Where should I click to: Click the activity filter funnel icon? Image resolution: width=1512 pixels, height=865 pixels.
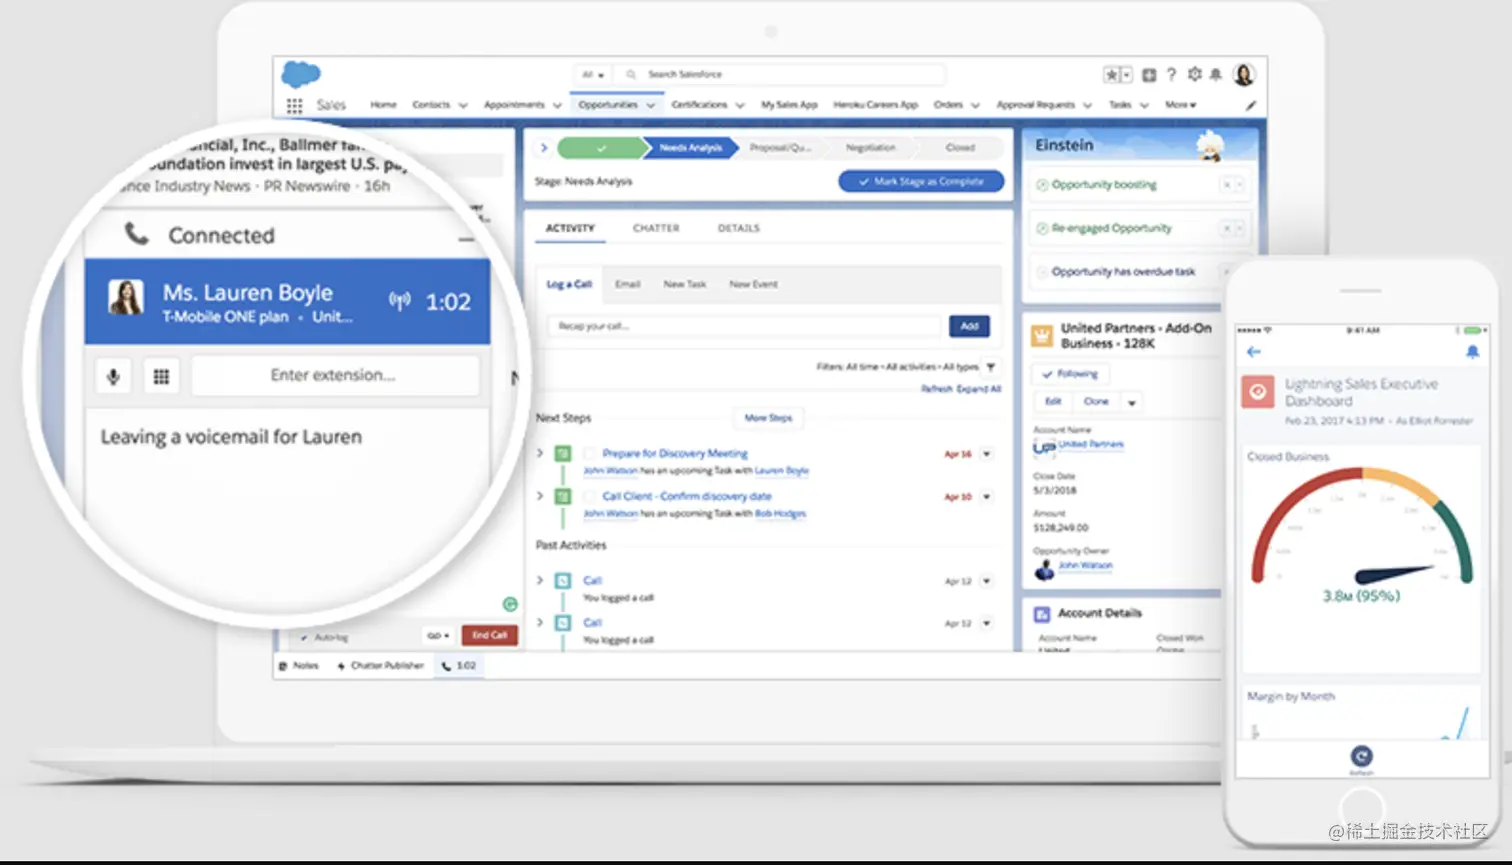coord(991,367)
